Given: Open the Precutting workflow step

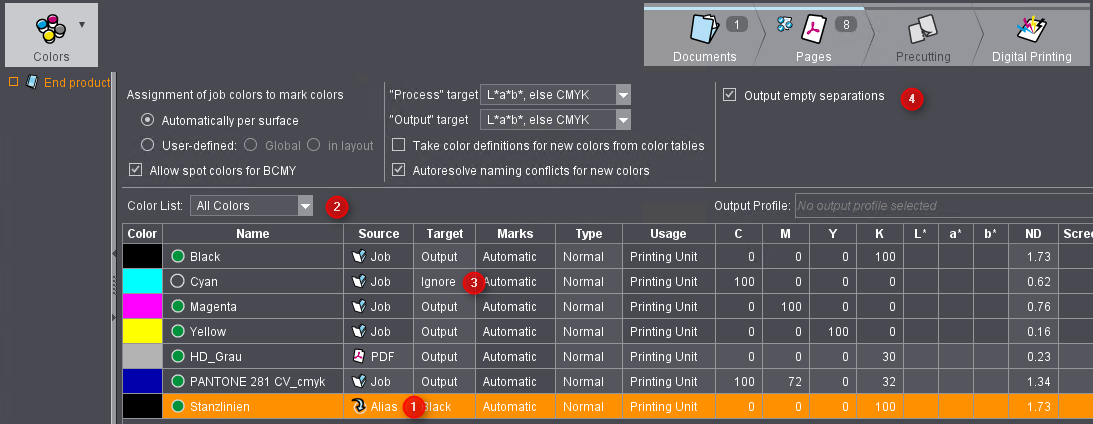Looking at the screenshot, I should click(x=922, y=38).
